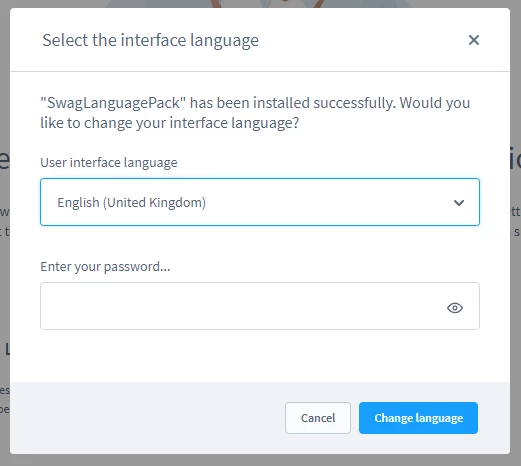Image resolution: width=521 pixels, height=466 pixels.
Task: Click the dialog title "Select the interface language"
Action: click(150, 40)
